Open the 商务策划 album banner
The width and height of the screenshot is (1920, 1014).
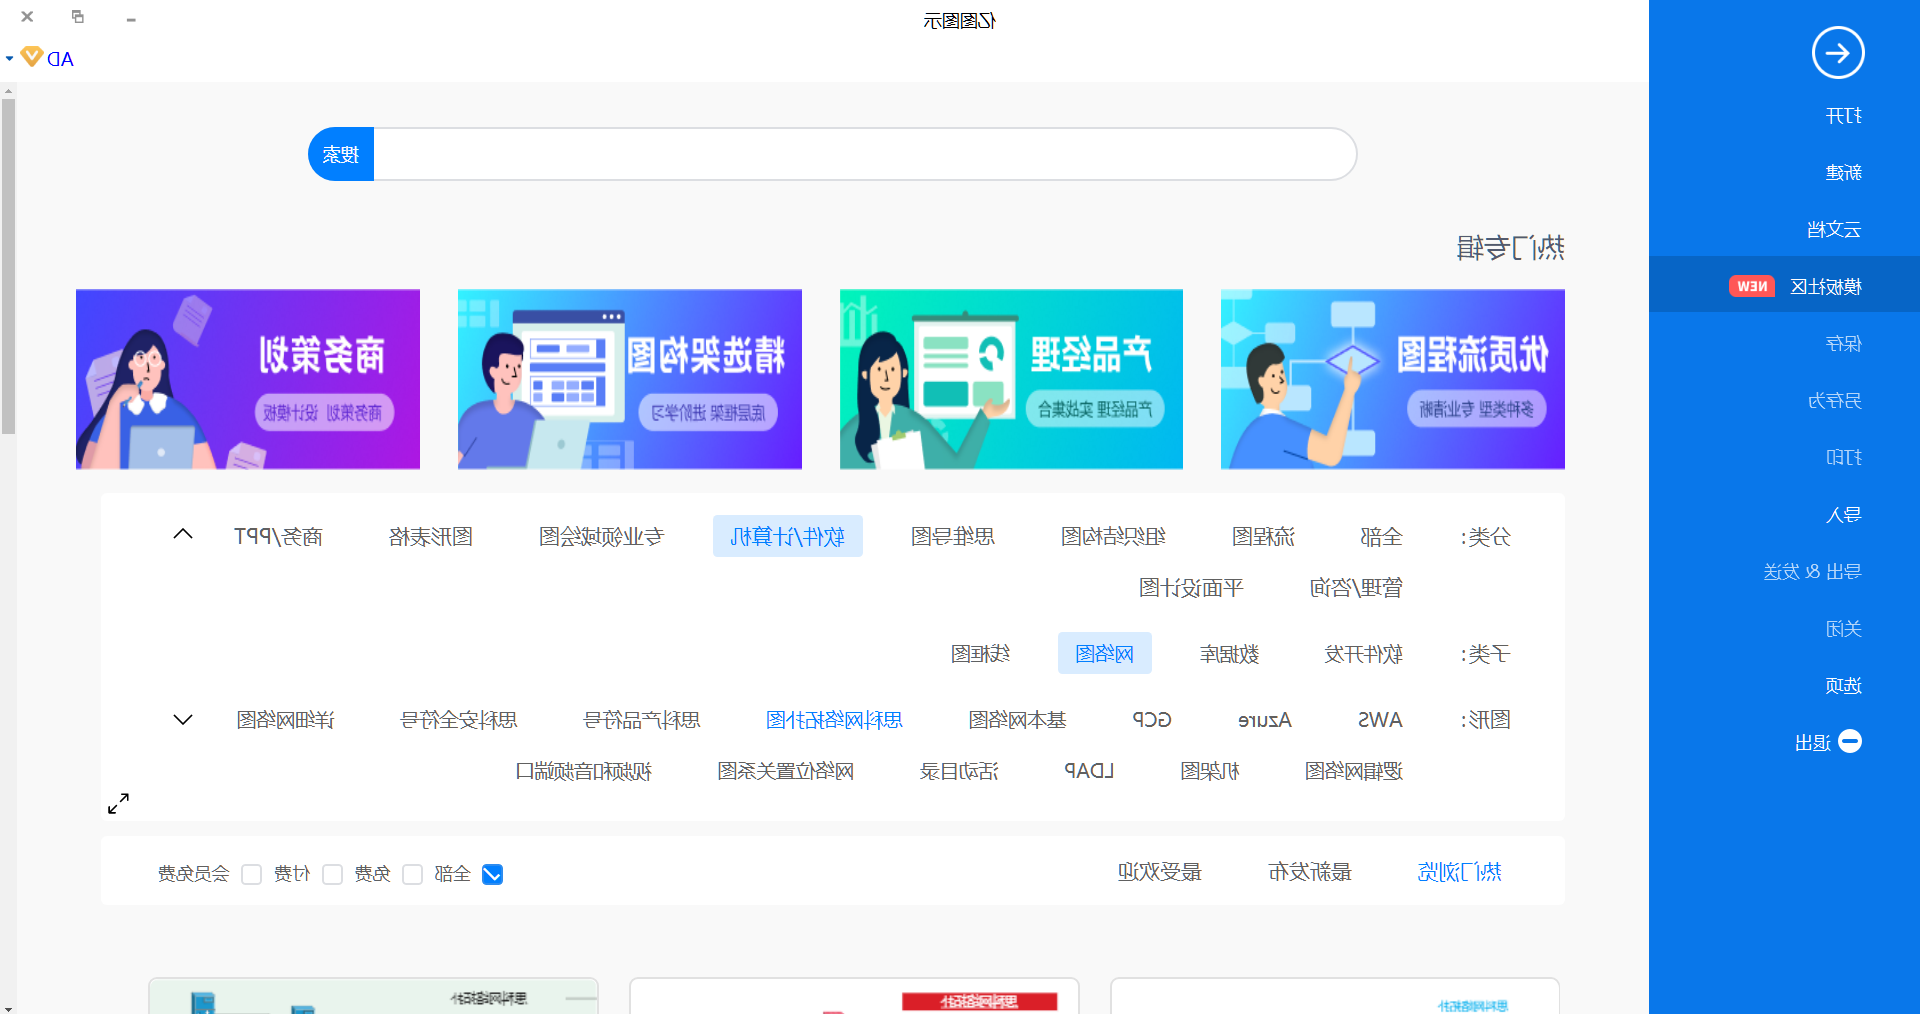(248, 379)
